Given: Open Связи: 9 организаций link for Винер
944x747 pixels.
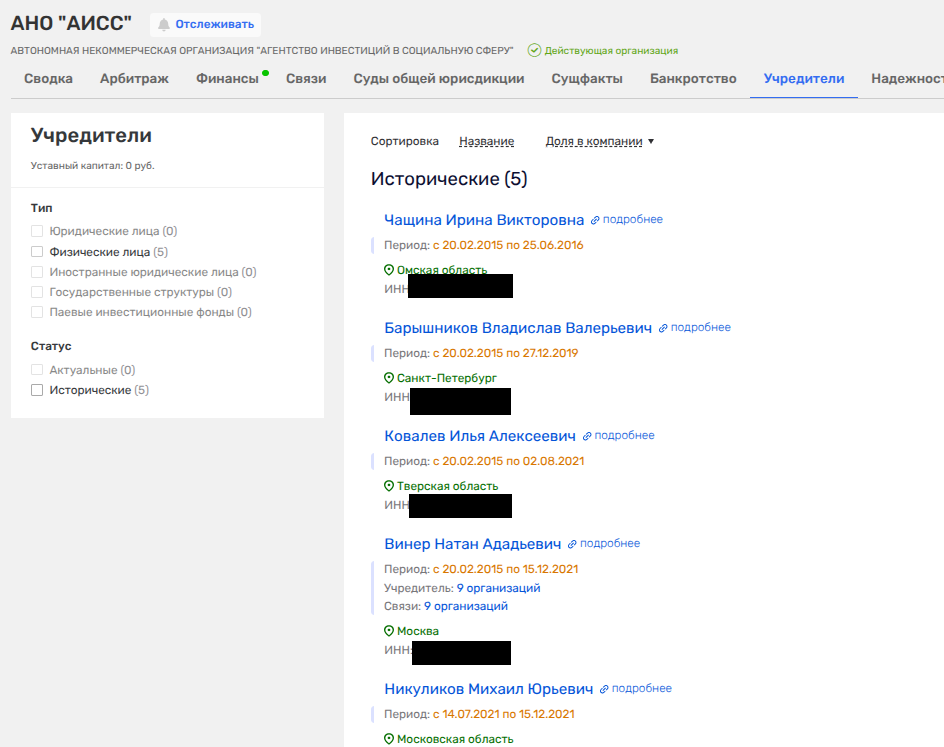Looking at the screenshot, I should tap(465, 606).
